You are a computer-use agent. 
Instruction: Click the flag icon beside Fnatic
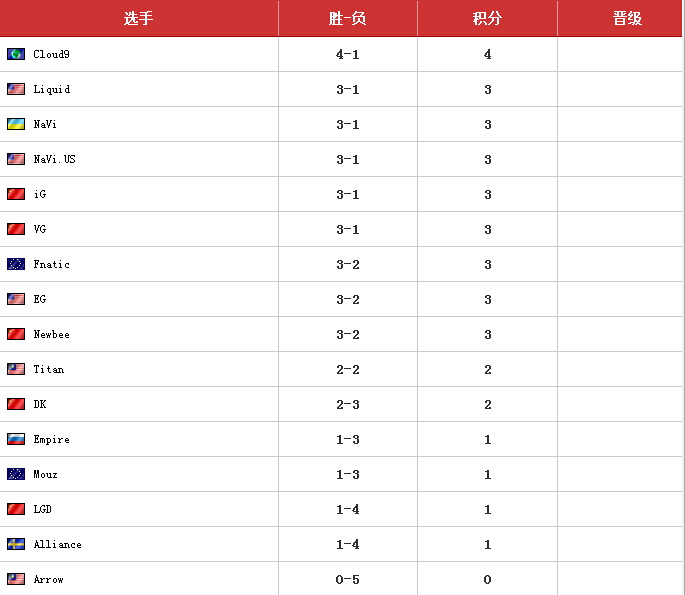(x=16, y=264)
